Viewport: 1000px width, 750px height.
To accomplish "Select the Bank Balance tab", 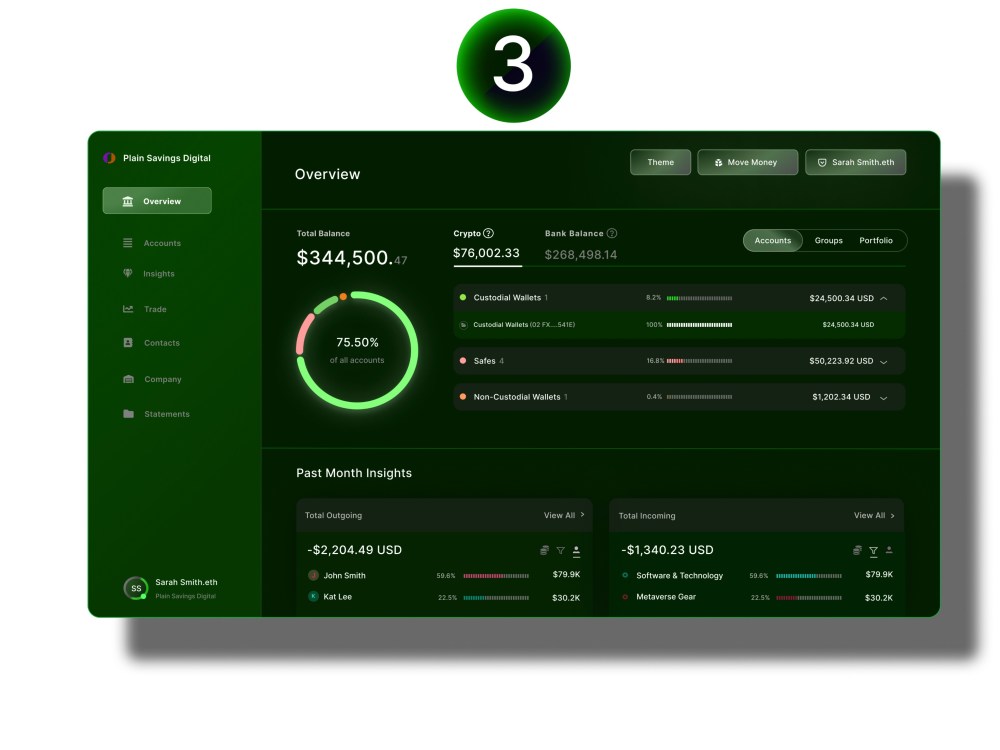I will pos(581,246).
